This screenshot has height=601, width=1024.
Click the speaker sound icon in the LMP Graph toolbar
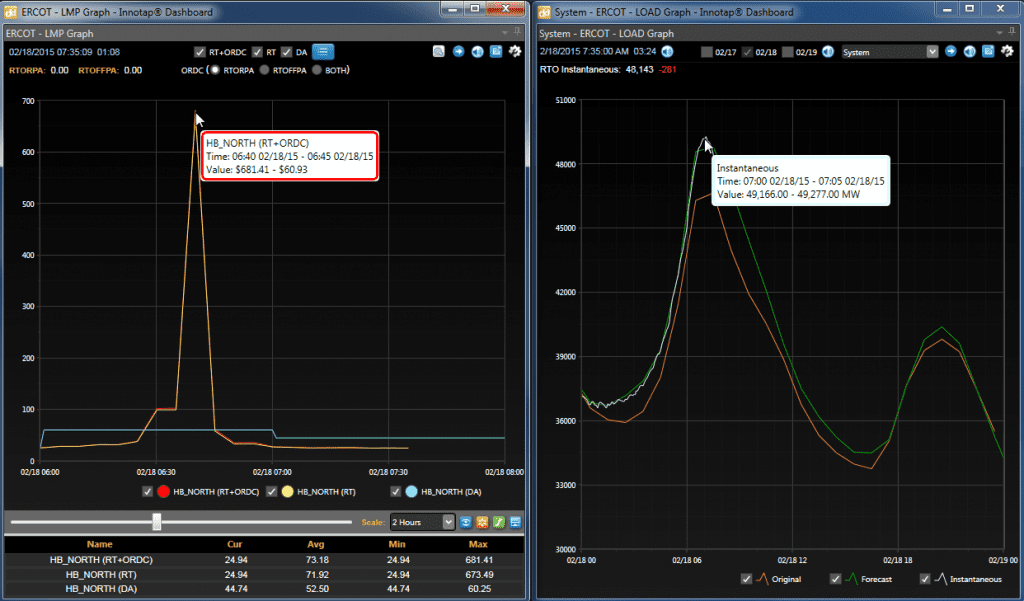[477, 52]
